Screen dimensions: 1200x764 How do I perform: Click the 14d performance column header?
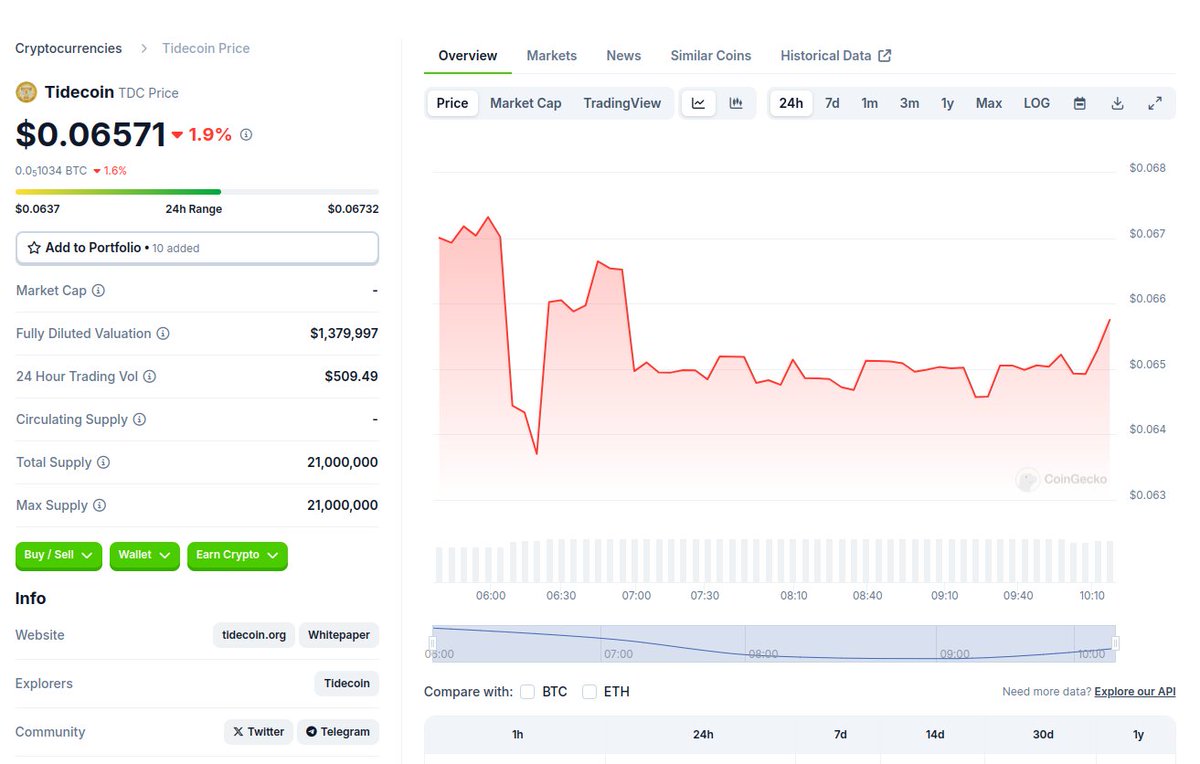[x=935, y=735]
